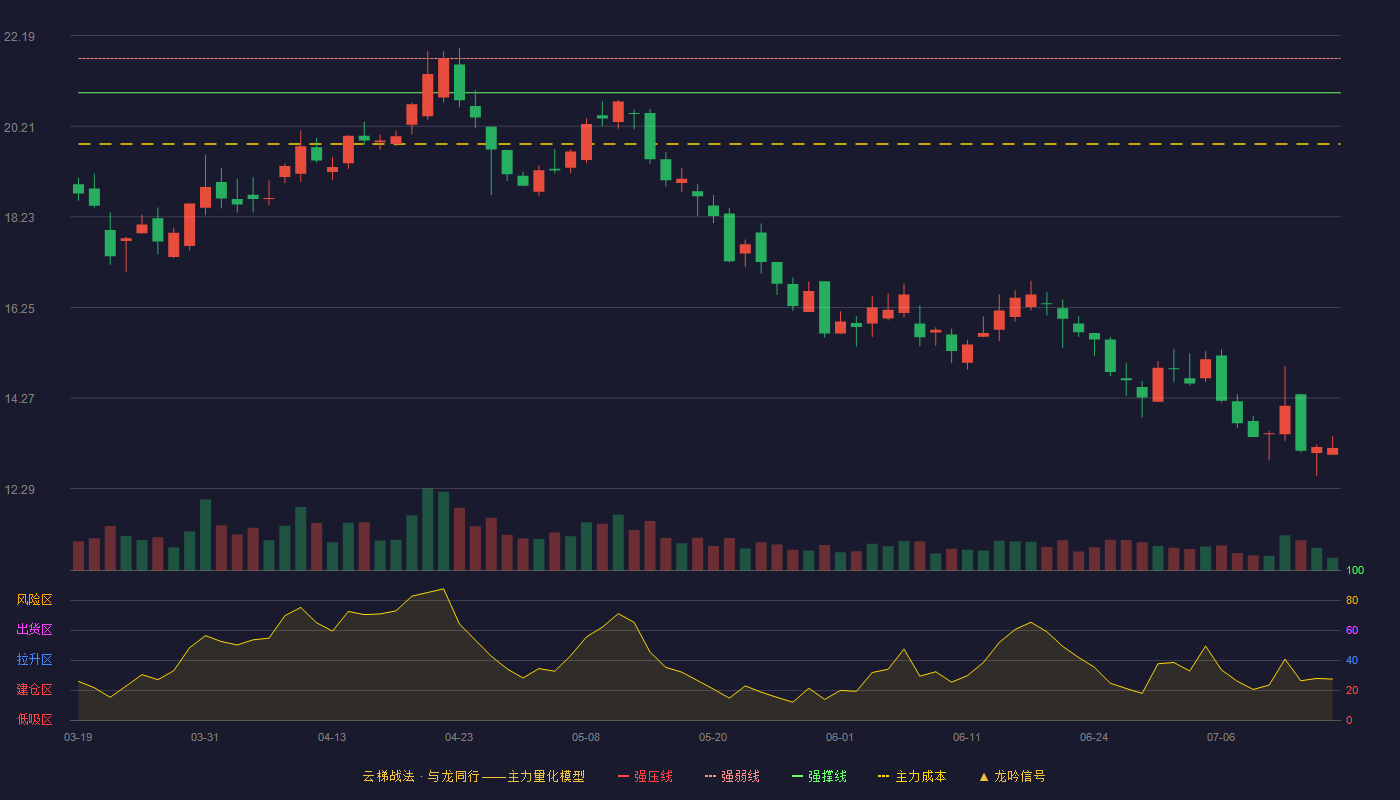Click the green dash icon beside 强撑线
1400x800 pixels.
[x=797, y=776]
